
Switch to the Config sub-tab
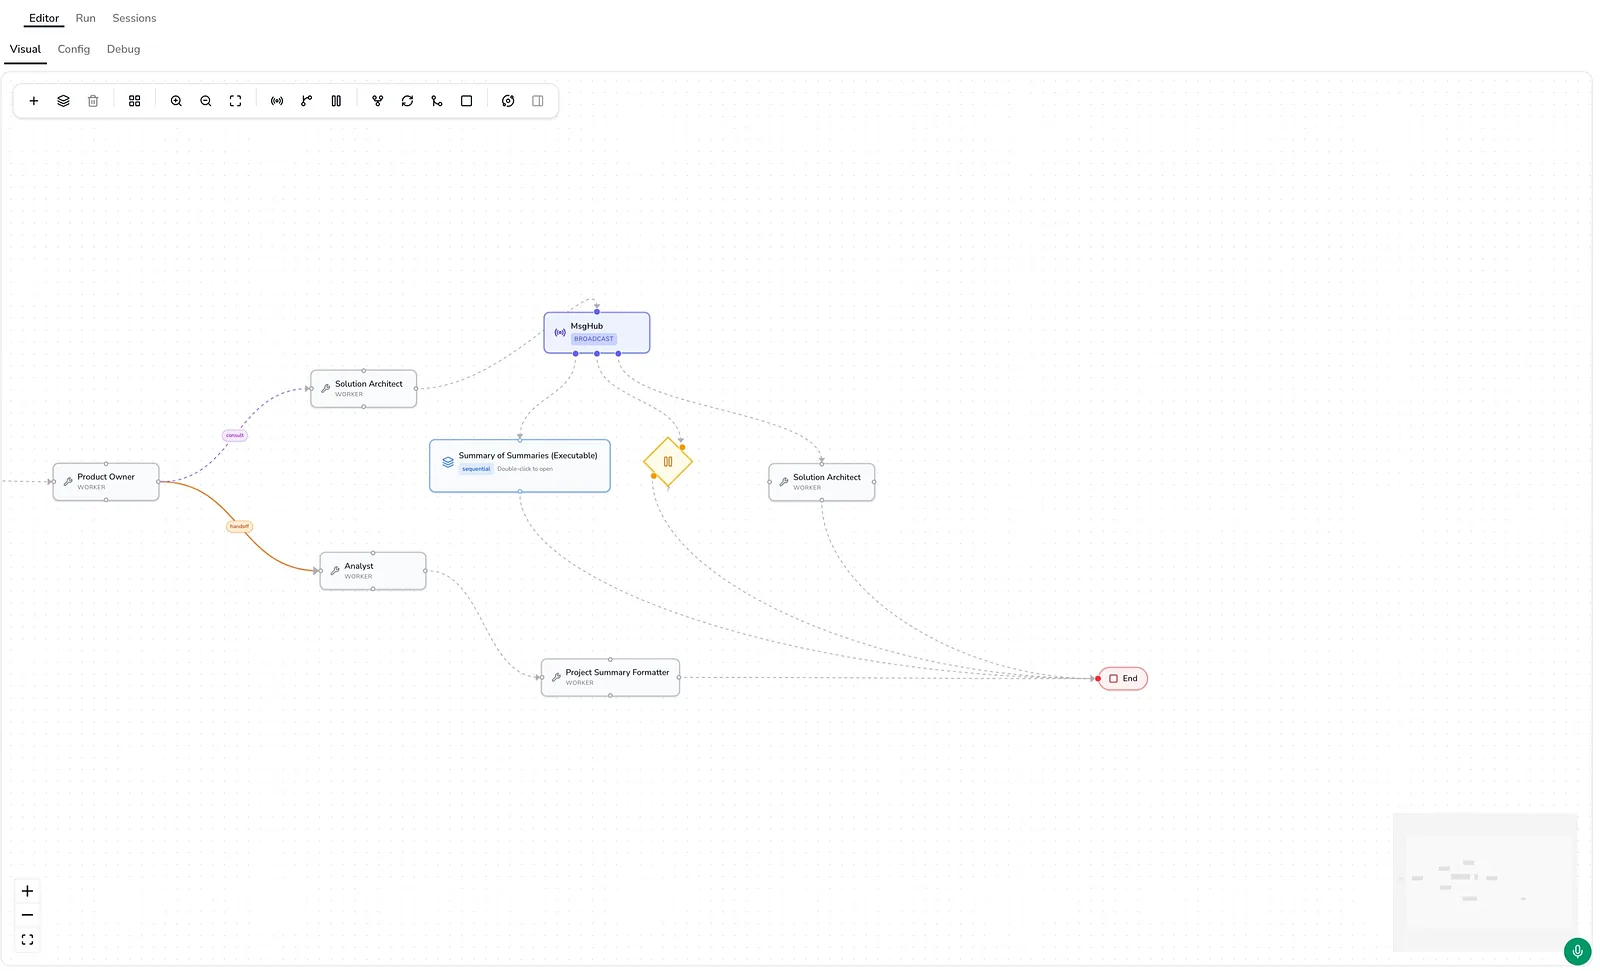74,49
